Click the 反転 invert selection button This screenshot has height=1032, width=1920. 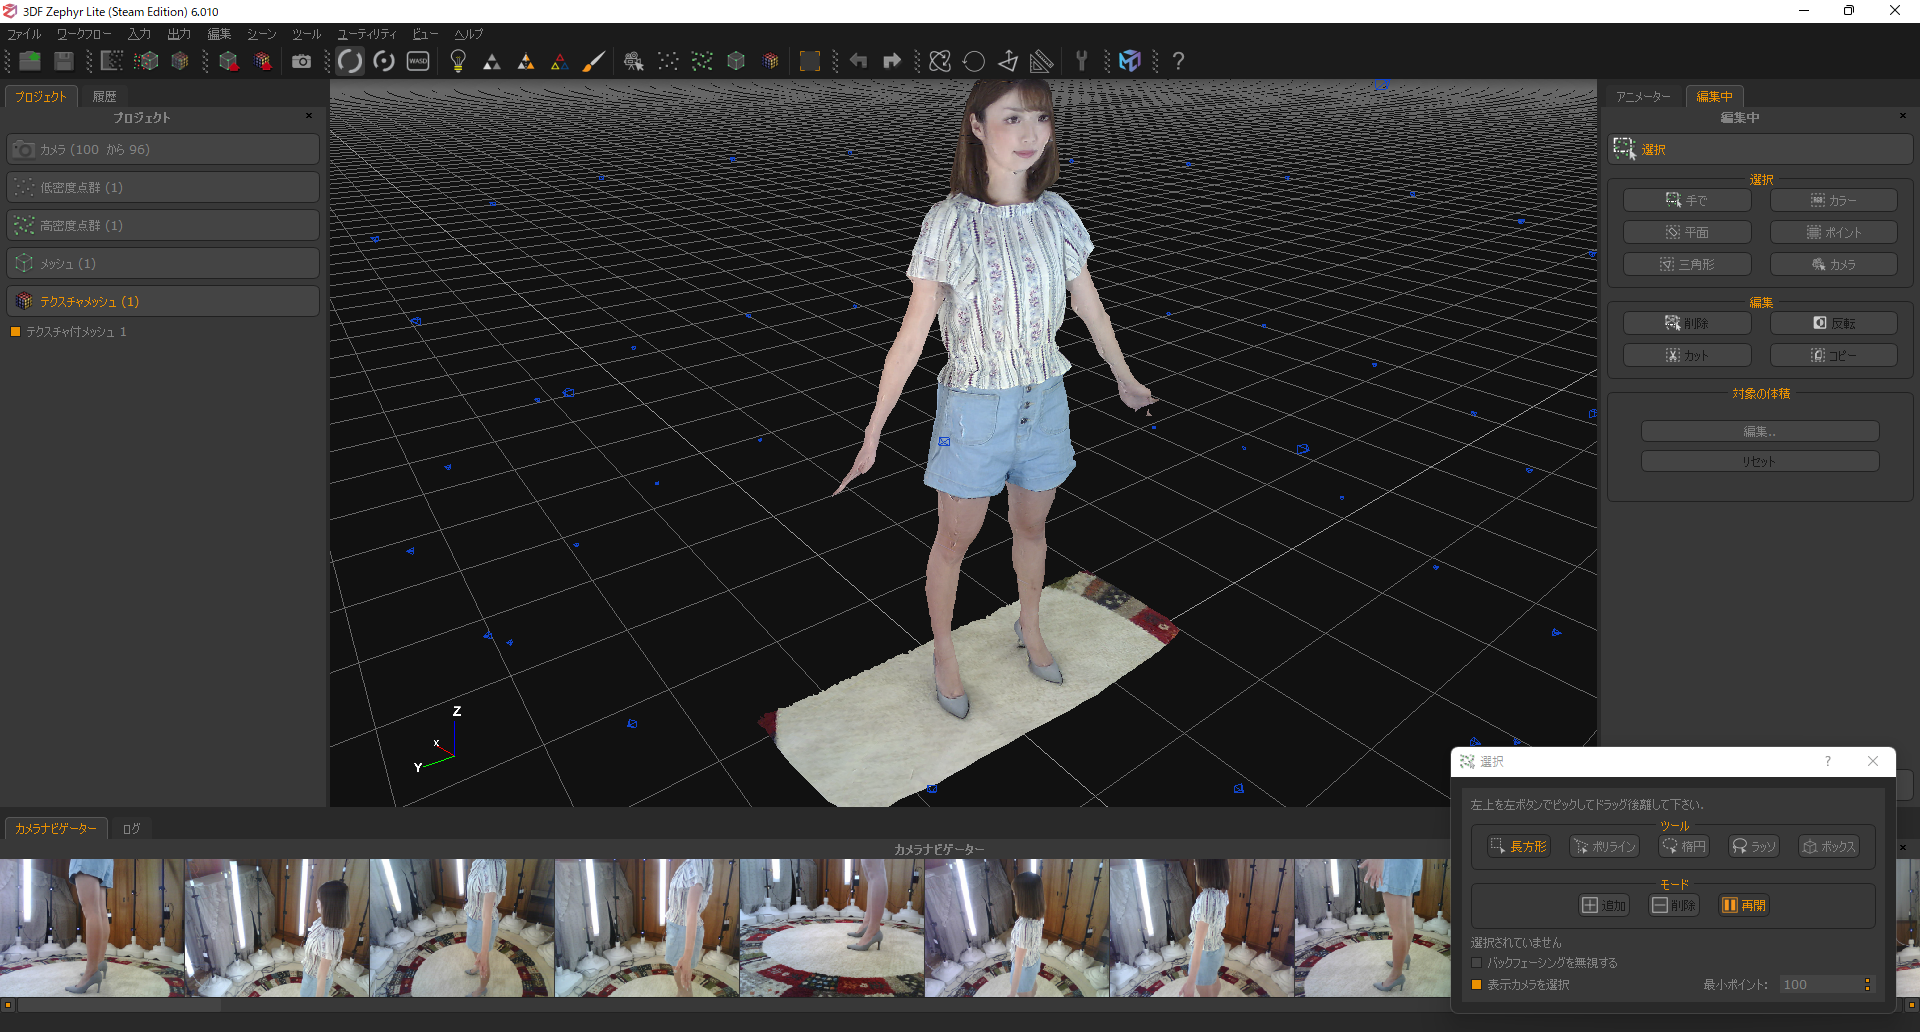pos(1834,324)
